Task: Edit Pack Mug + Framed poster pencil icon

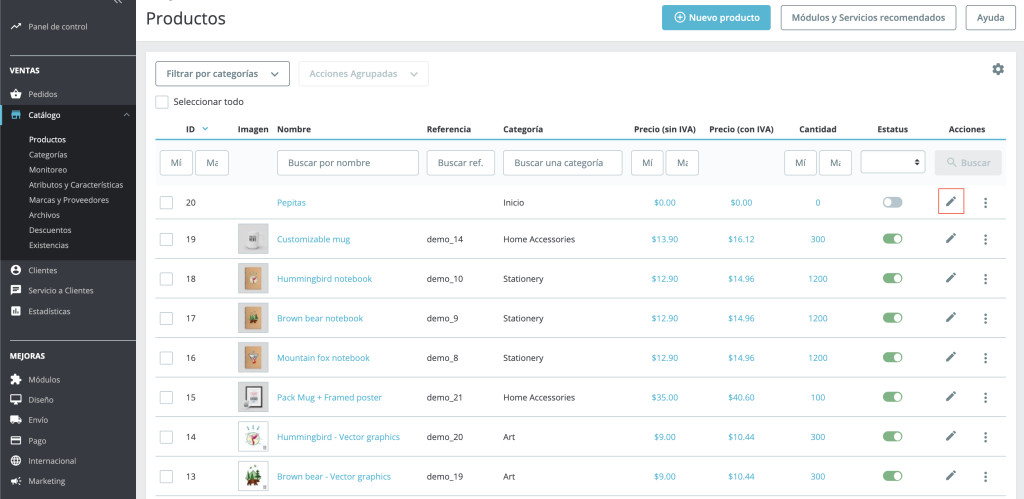Action: point(951,396)
